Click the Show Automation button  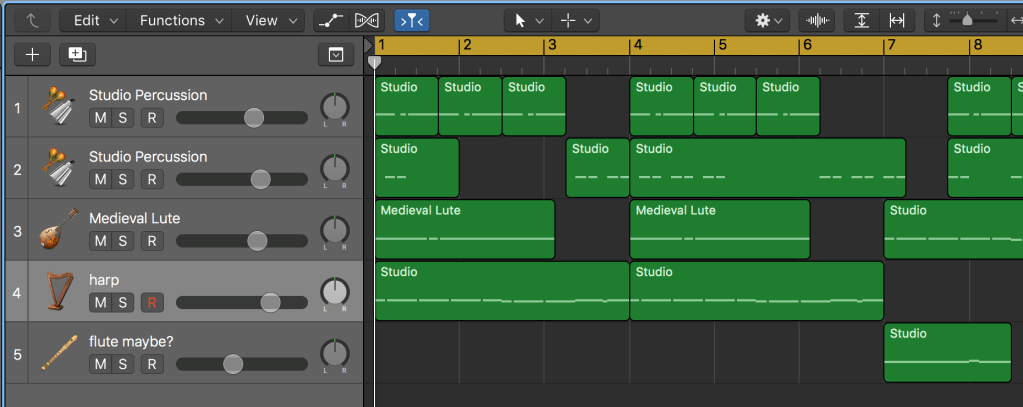(328, 20)
